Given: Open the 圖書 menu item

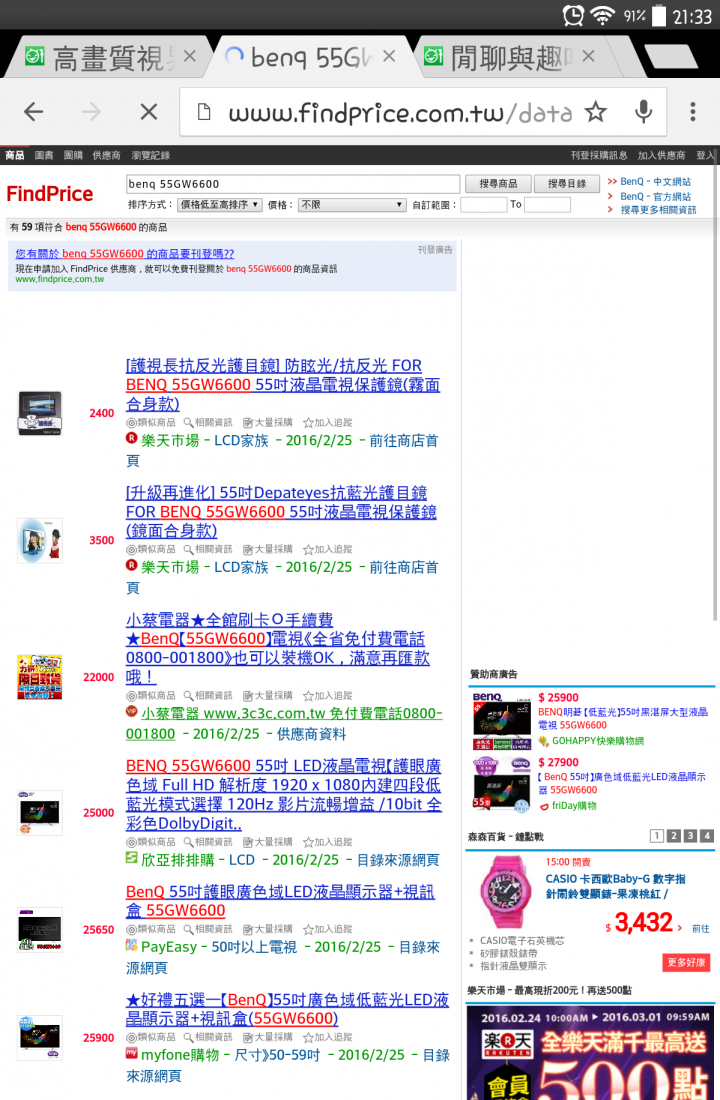Looking at the screenshot, I should coord(44,155).
